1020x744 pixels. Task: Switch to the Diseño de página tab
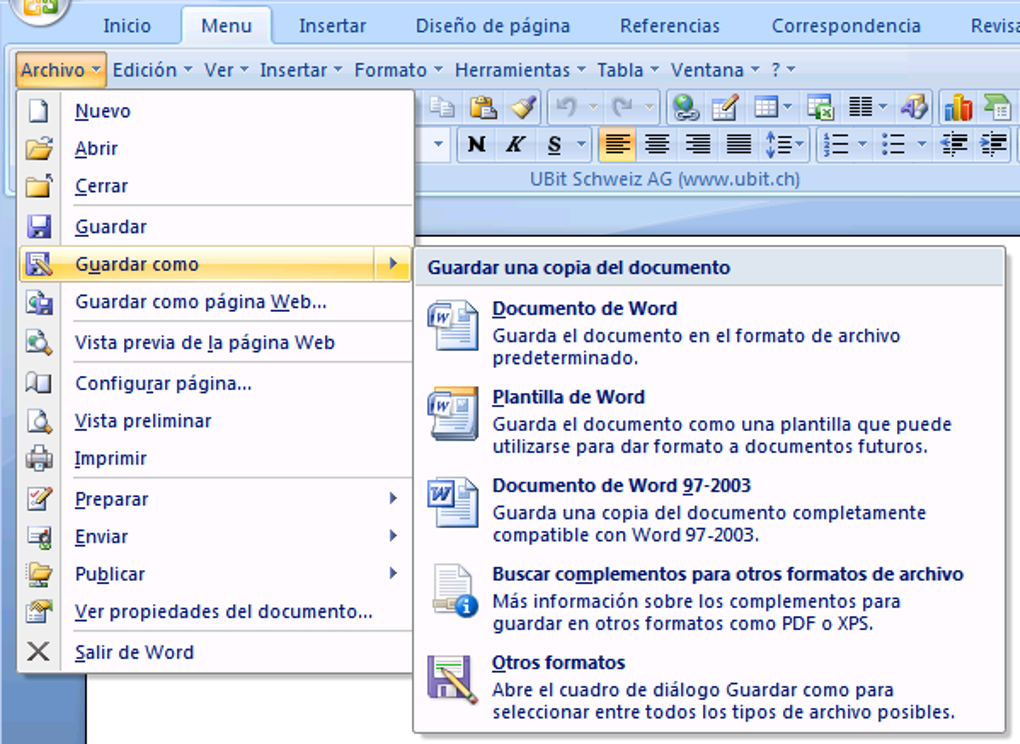(x=492, y=26)
